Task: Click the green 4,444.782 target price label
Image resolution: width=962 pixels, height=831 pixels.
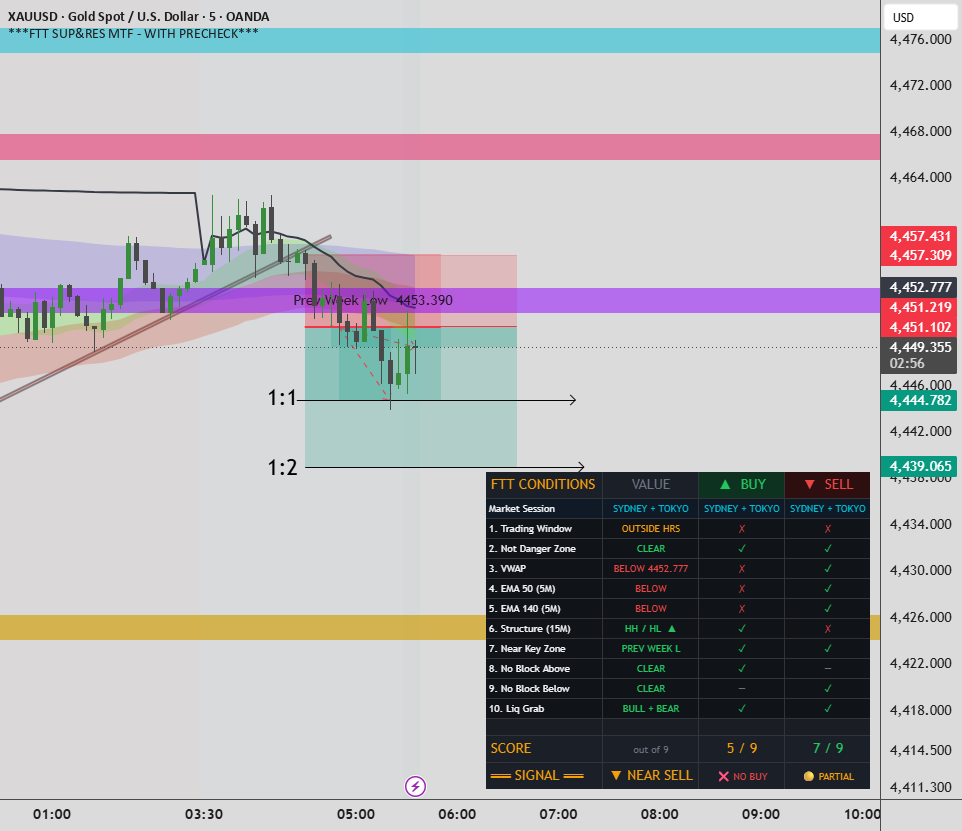Action: click(x=919, y=401)
